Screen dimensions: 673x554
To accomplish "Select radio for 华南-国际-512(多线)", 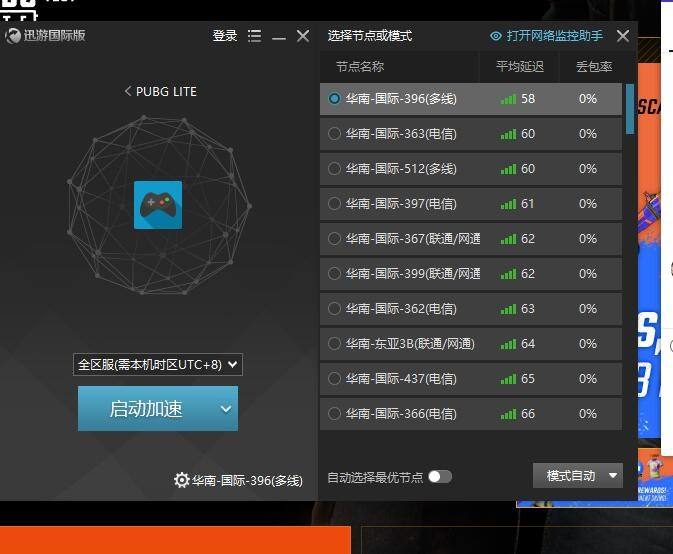I will click(334, 169).
